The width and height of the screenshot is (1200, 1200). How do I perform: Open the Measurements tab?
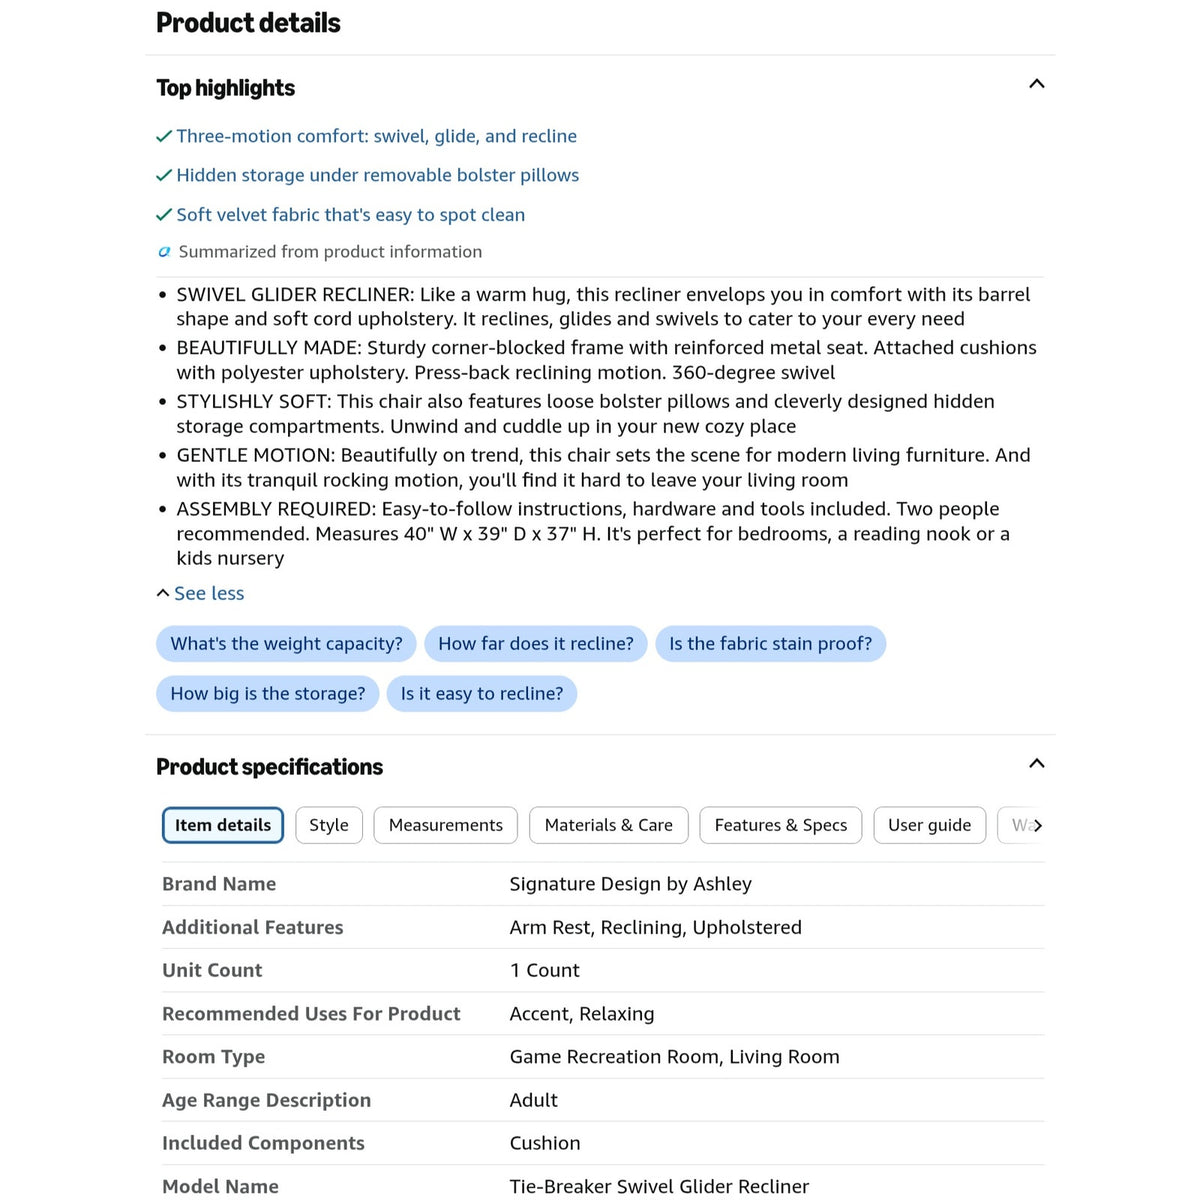click(446, 825)
